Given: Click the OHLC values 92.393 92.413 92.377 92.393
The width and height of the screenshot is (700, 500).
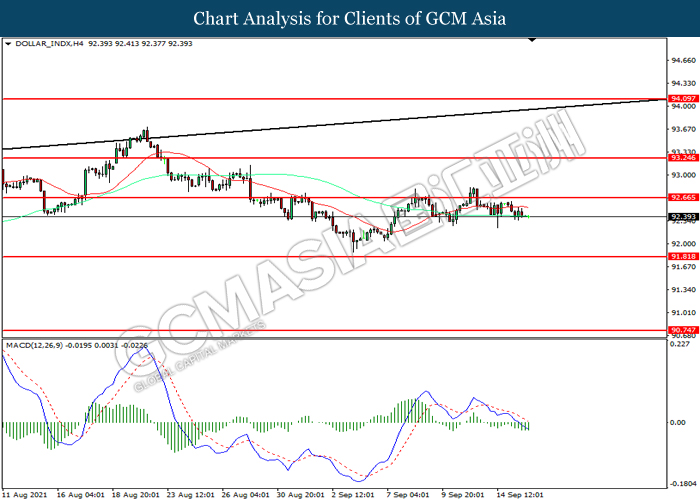Looking at the screenshot, I should click(140, 44).
